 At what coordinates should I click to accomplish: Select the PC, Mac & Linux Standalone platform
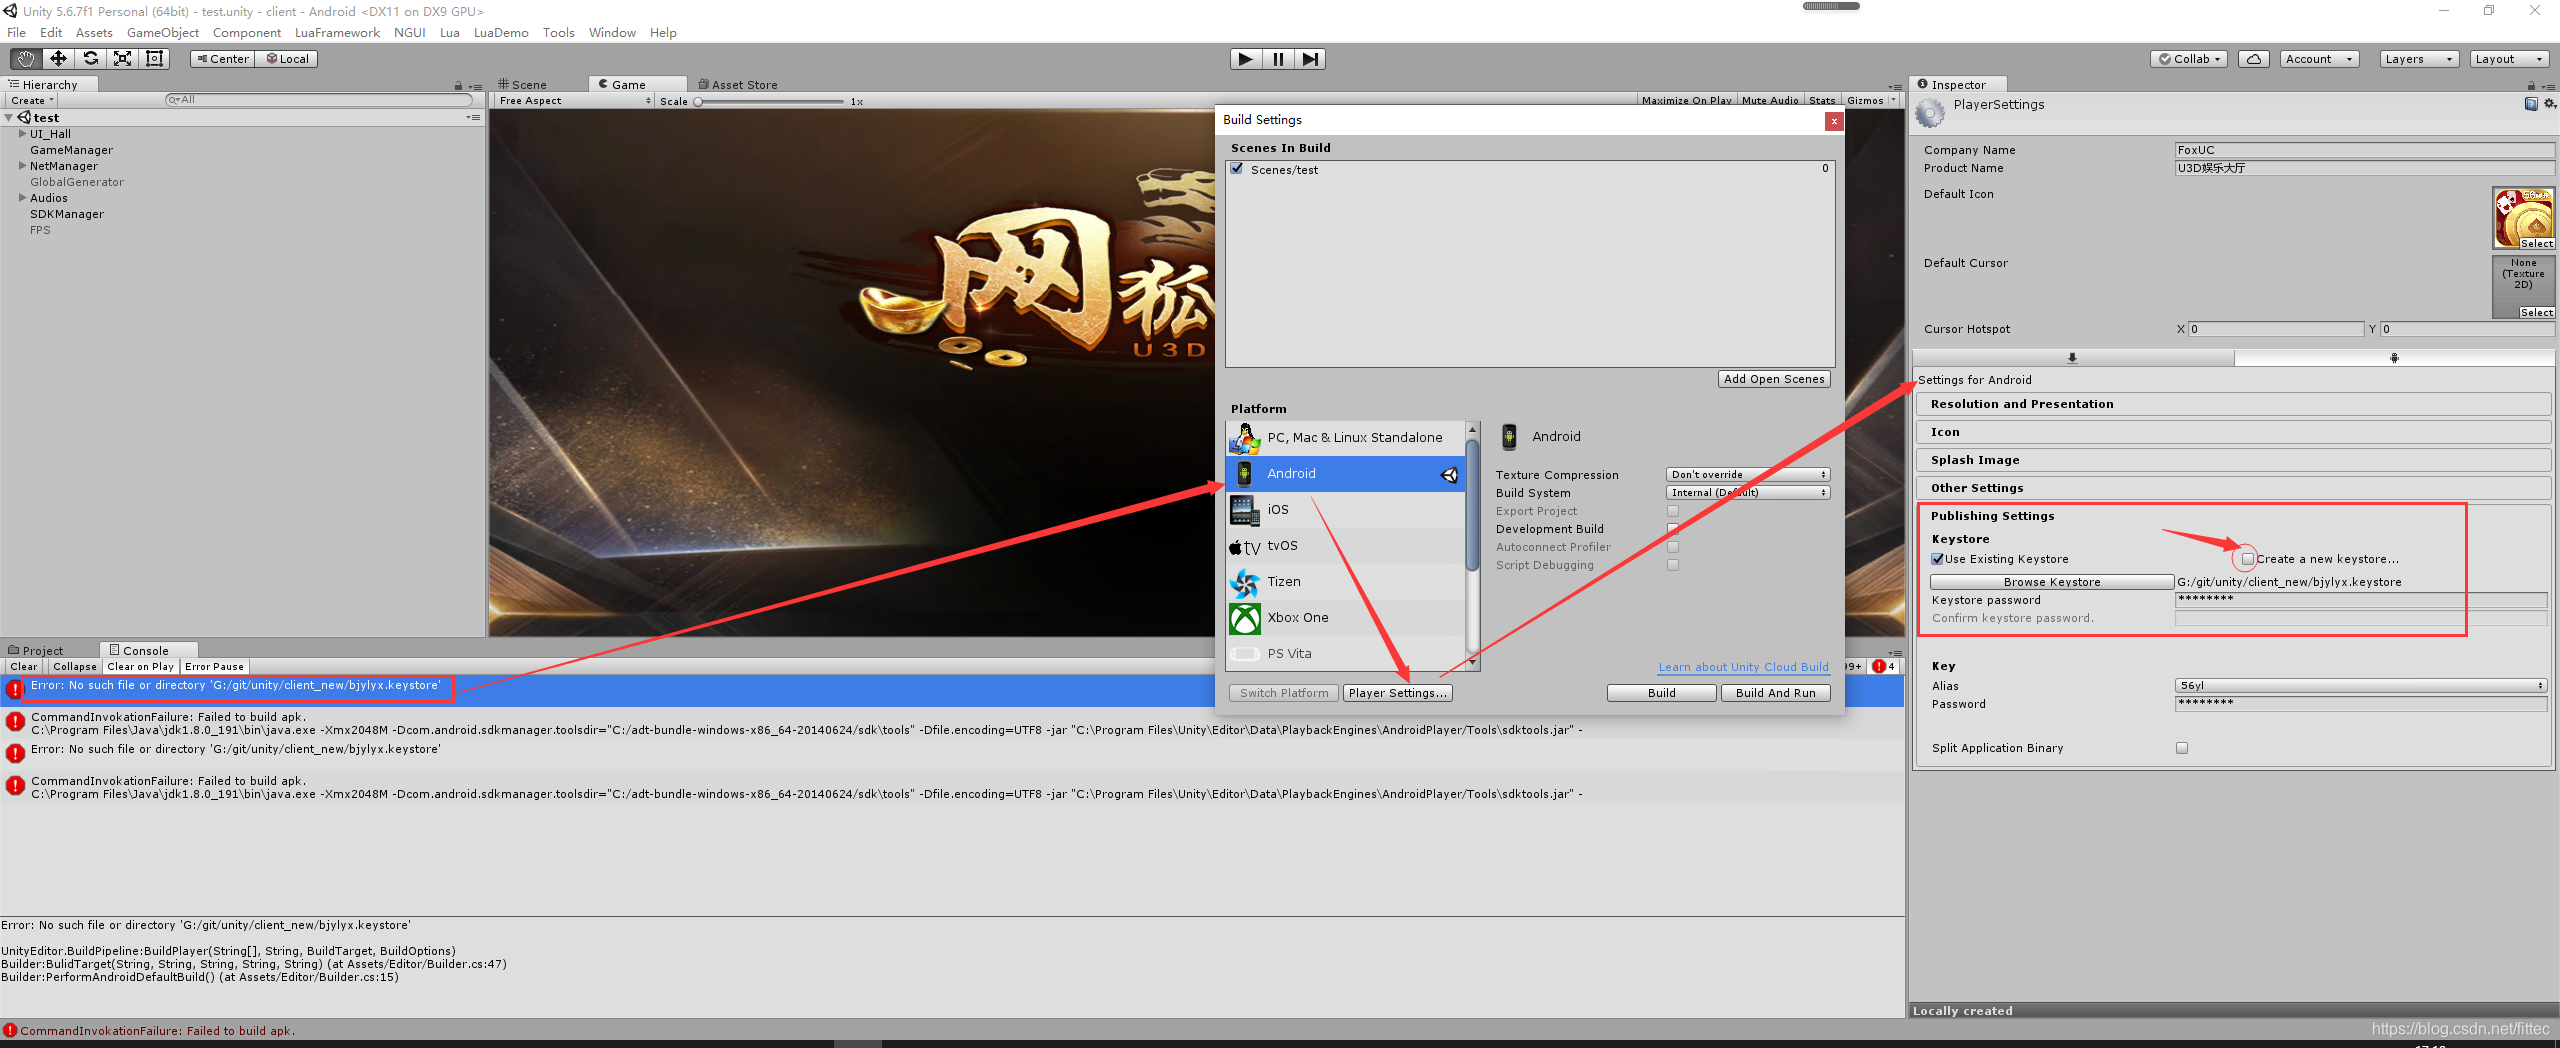click(1346, 437)
